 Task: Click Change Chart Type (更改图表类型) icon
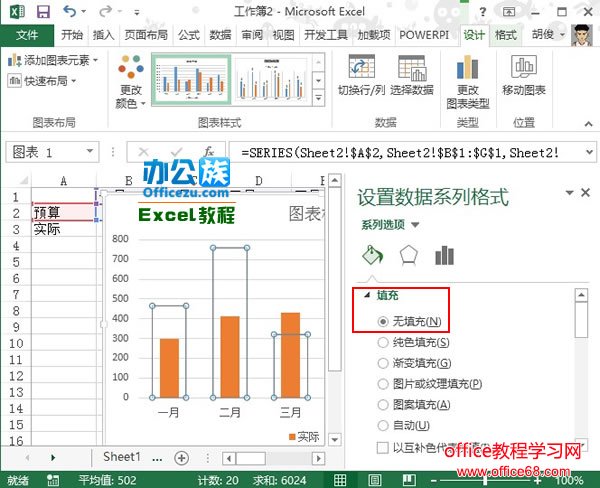pyautogui.click(x=467, y=67)
